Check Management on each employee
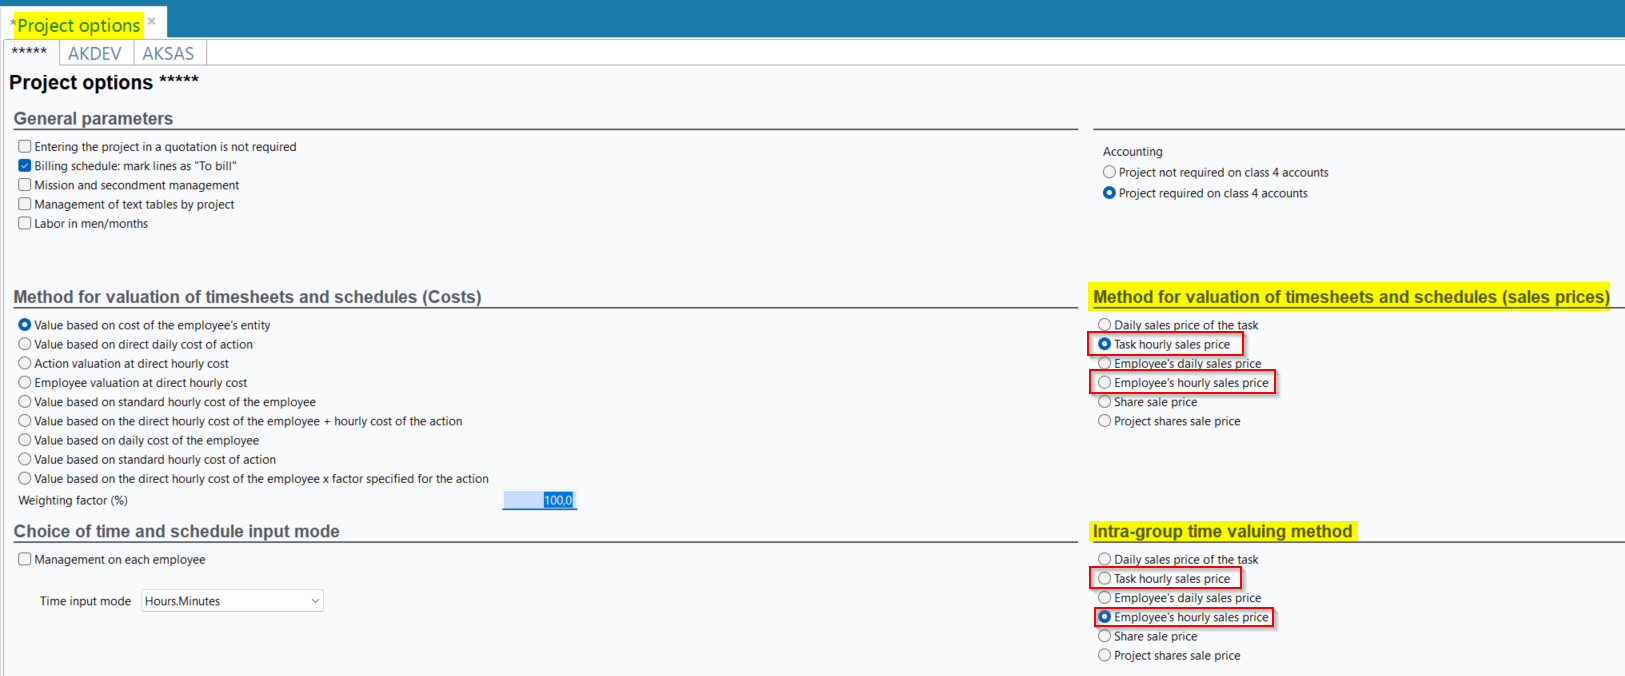 pyautogui.click(x=25, y=560)
